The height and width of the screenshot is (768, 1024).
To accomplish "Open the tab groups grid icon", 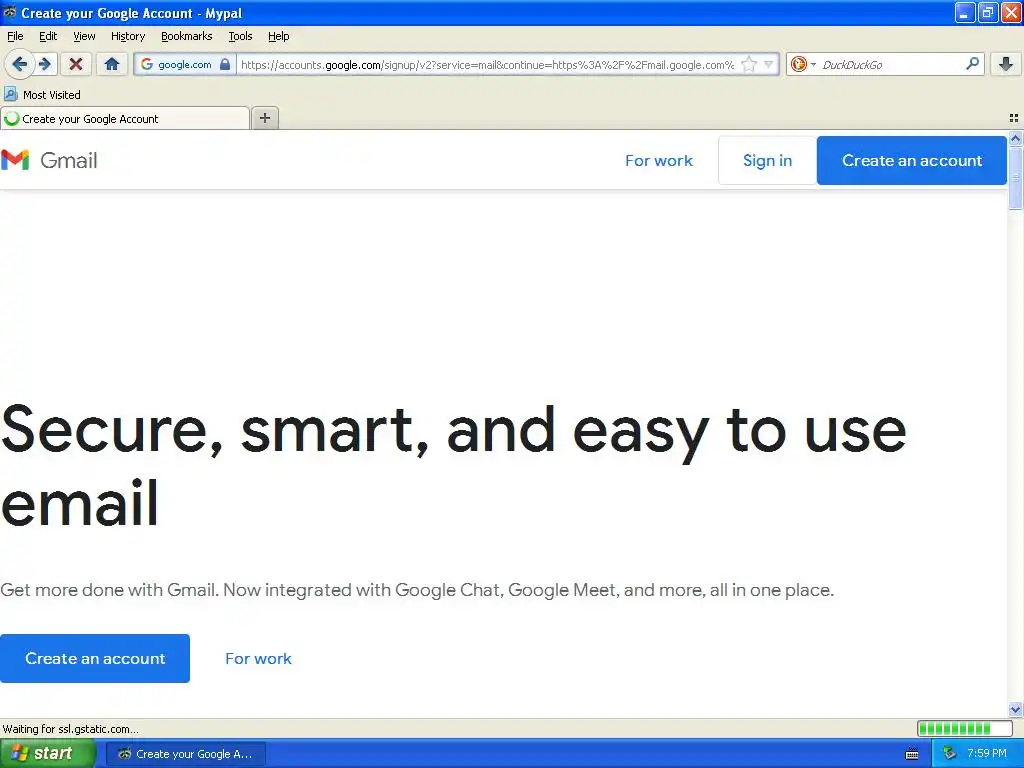I will [1014, 118].
